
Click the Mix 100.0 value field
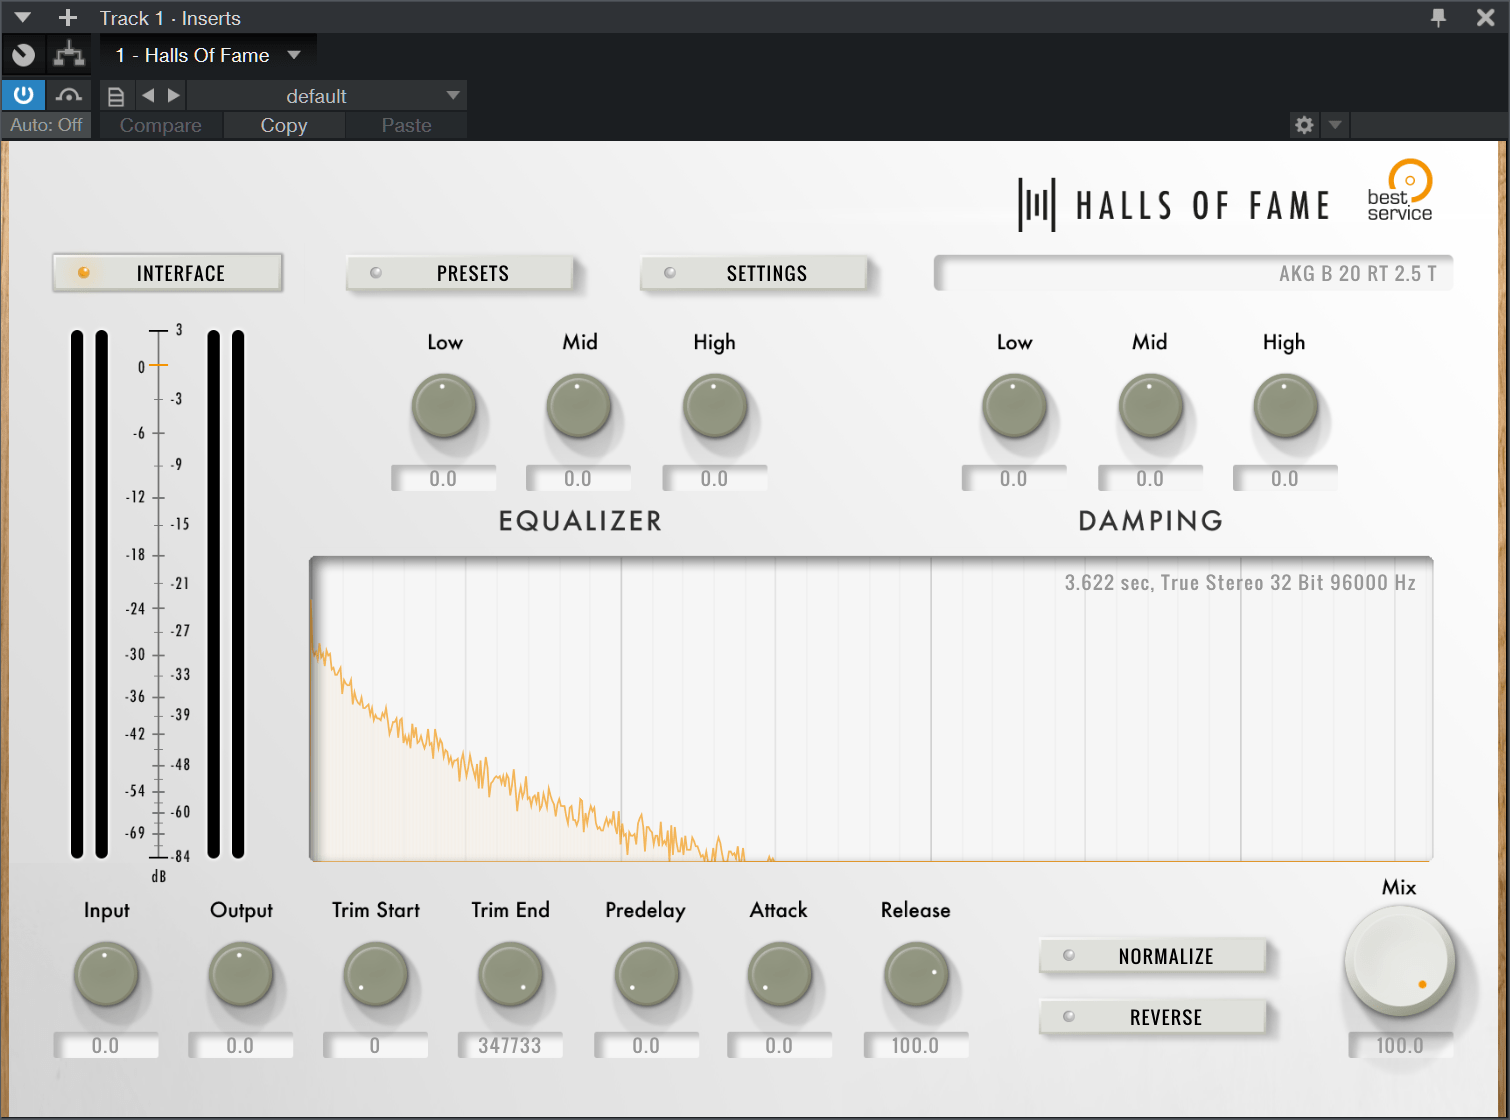[x=1400, y=1045]
